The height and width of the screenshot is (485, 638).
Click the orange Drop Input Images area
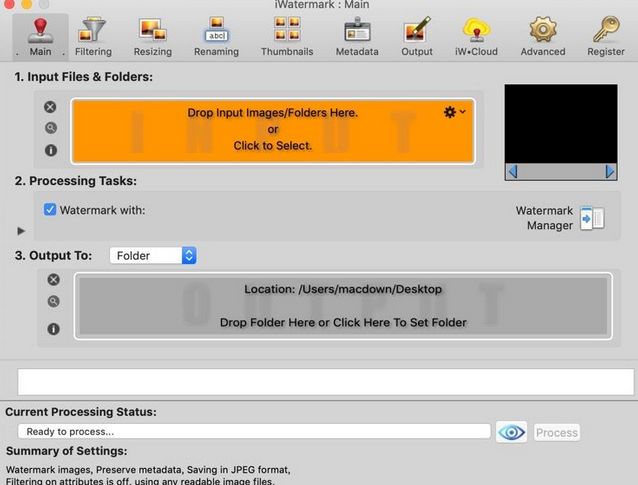[x=273, y=131]
